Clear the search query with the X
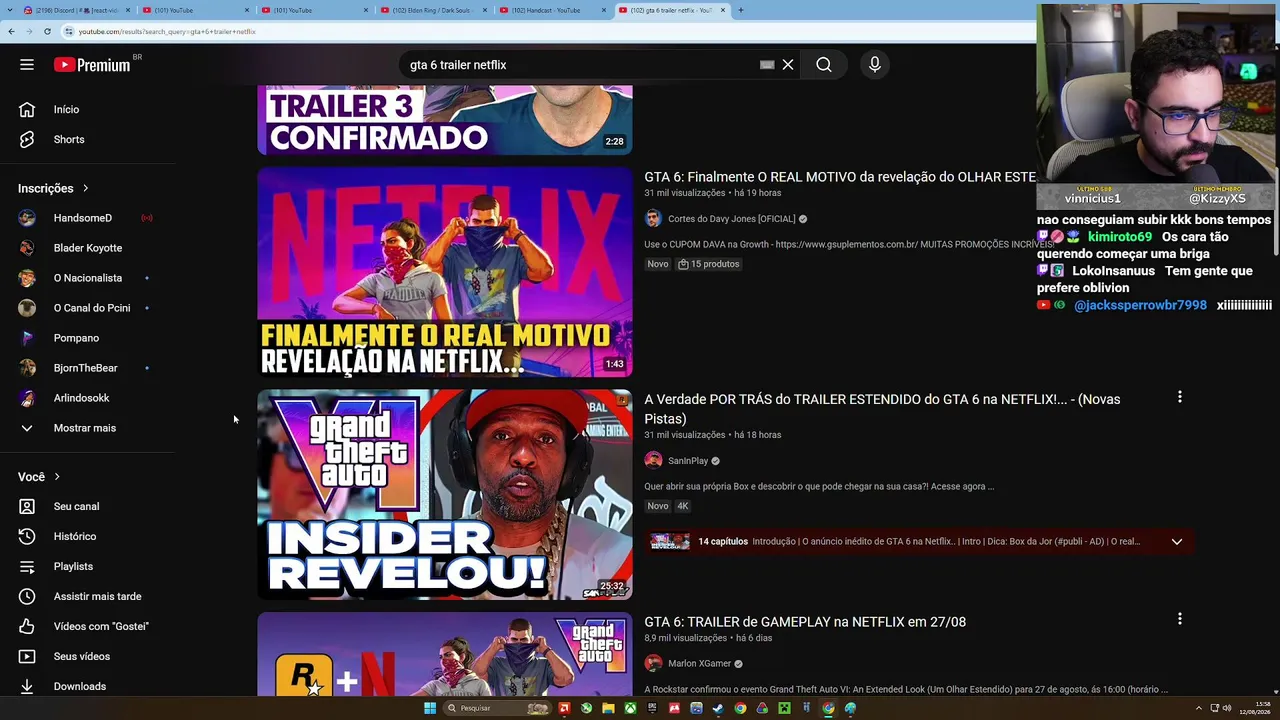This screenshot has height=720, width=1280. click(x=788, y=65)
